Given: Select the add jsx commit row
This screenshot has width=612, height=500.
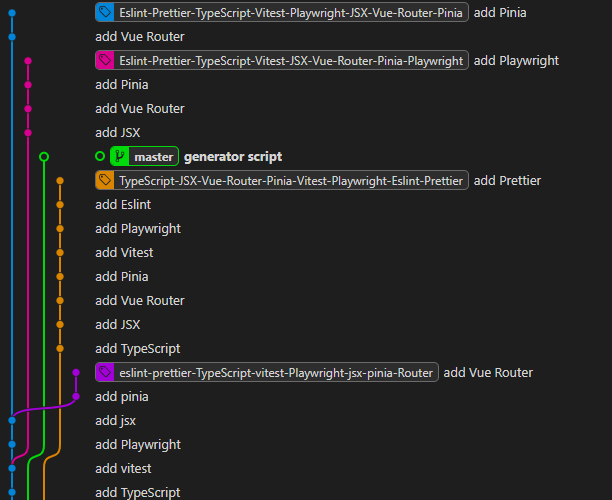Looking at the screenshot, I should [116, 421].
